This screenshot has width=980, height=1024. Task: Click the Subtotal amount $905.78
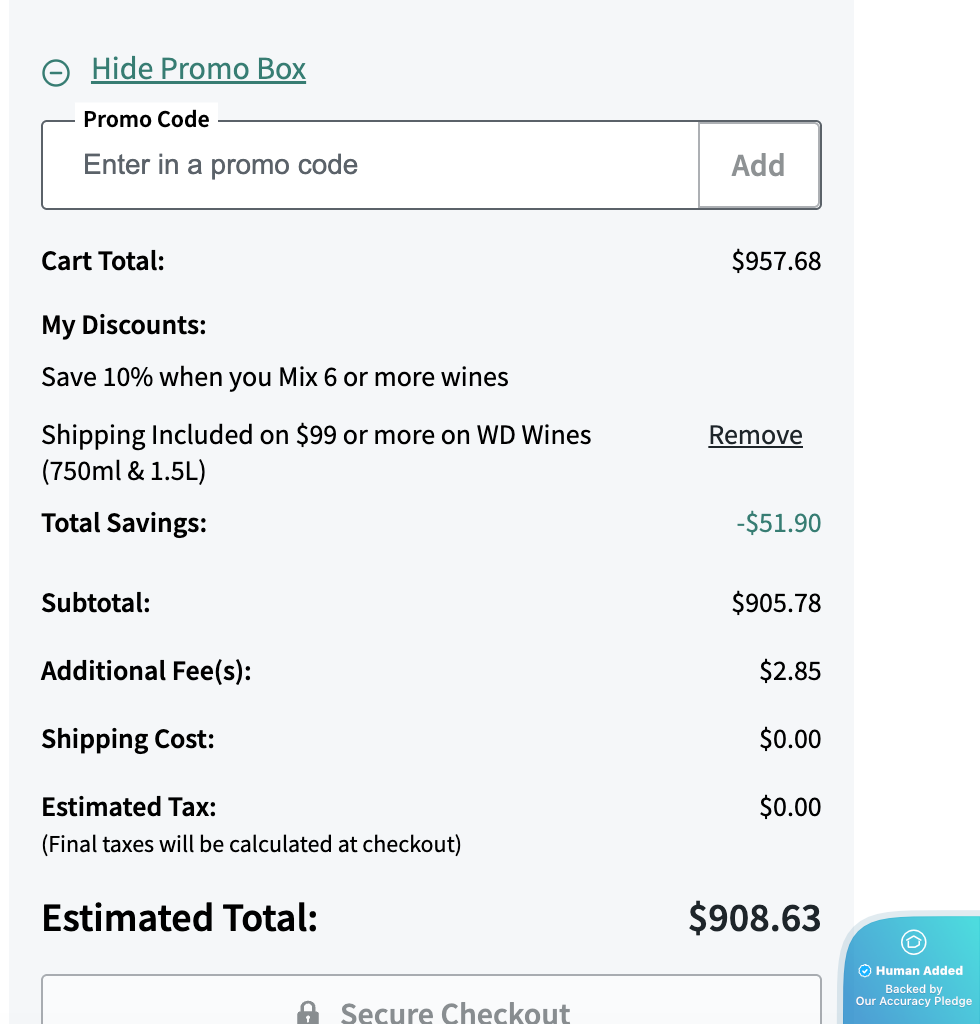coord(776,603)
